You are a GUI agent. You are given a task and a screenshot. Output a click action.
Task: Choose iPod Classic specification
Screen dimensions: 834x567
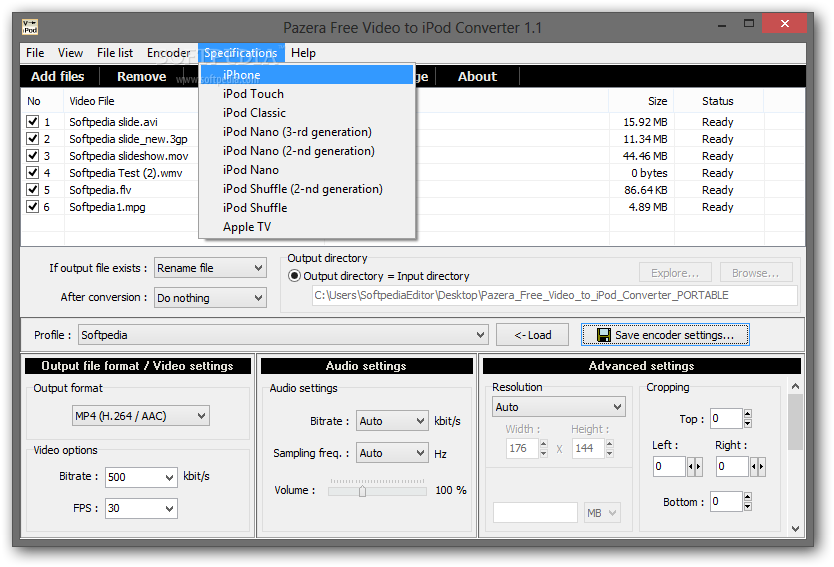click(x=307, y=113)
